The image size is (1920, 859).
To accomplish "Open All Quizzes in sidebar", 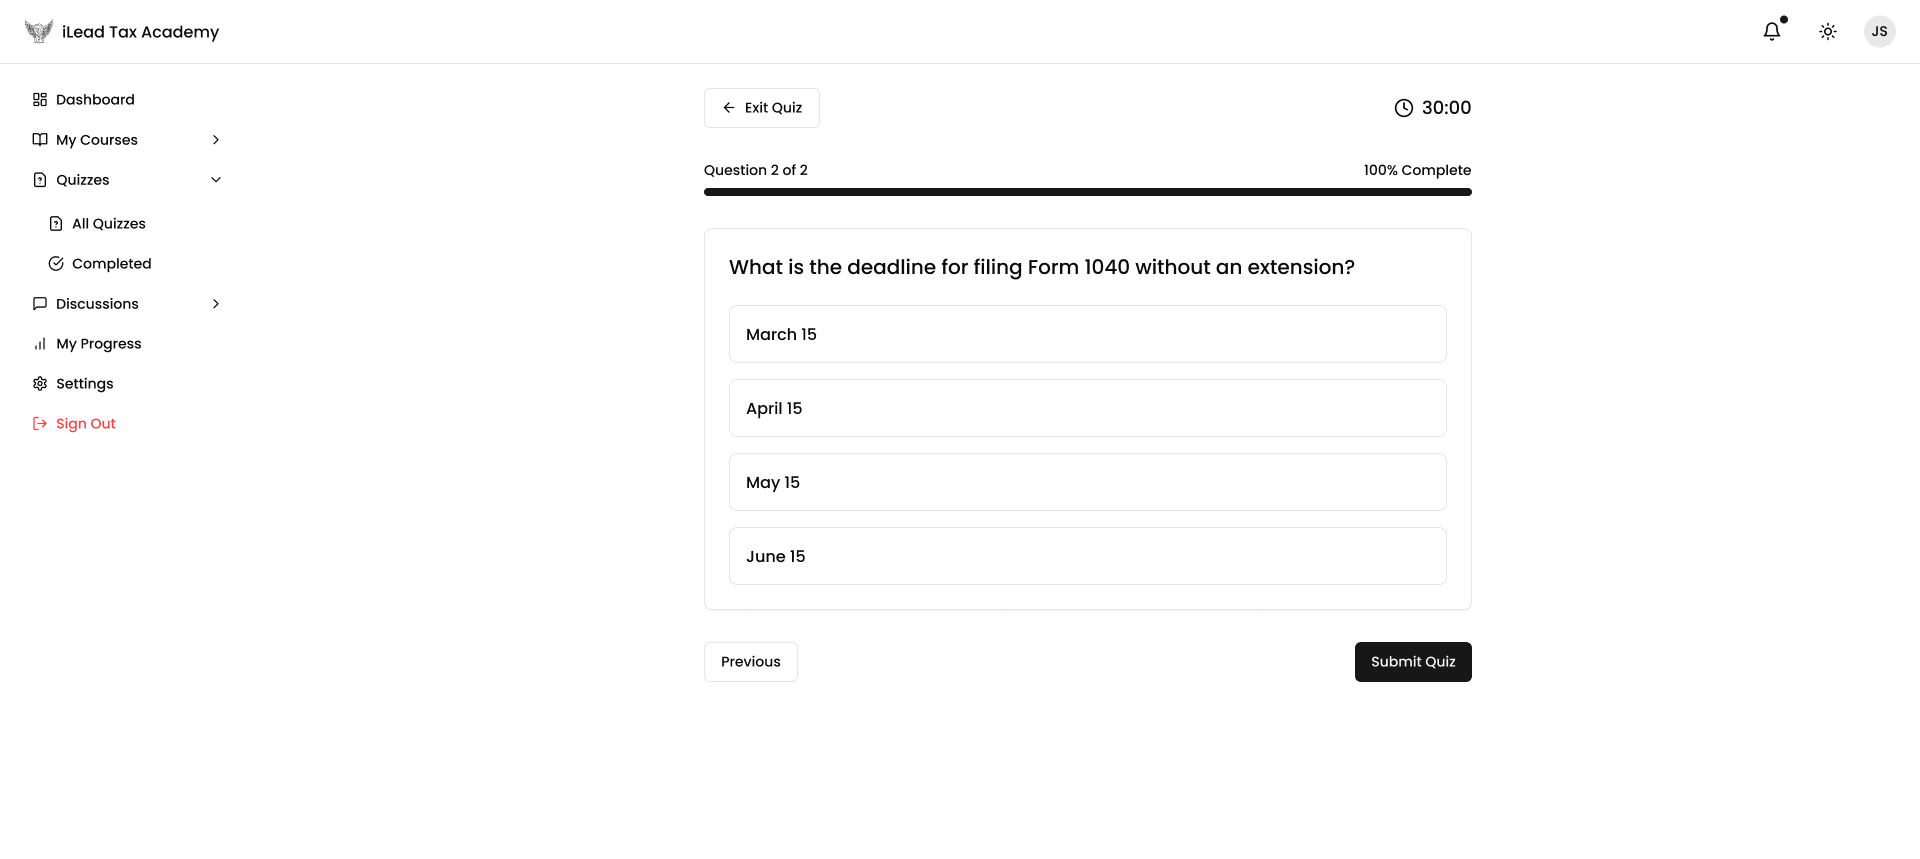I will [x=109, y=224].
